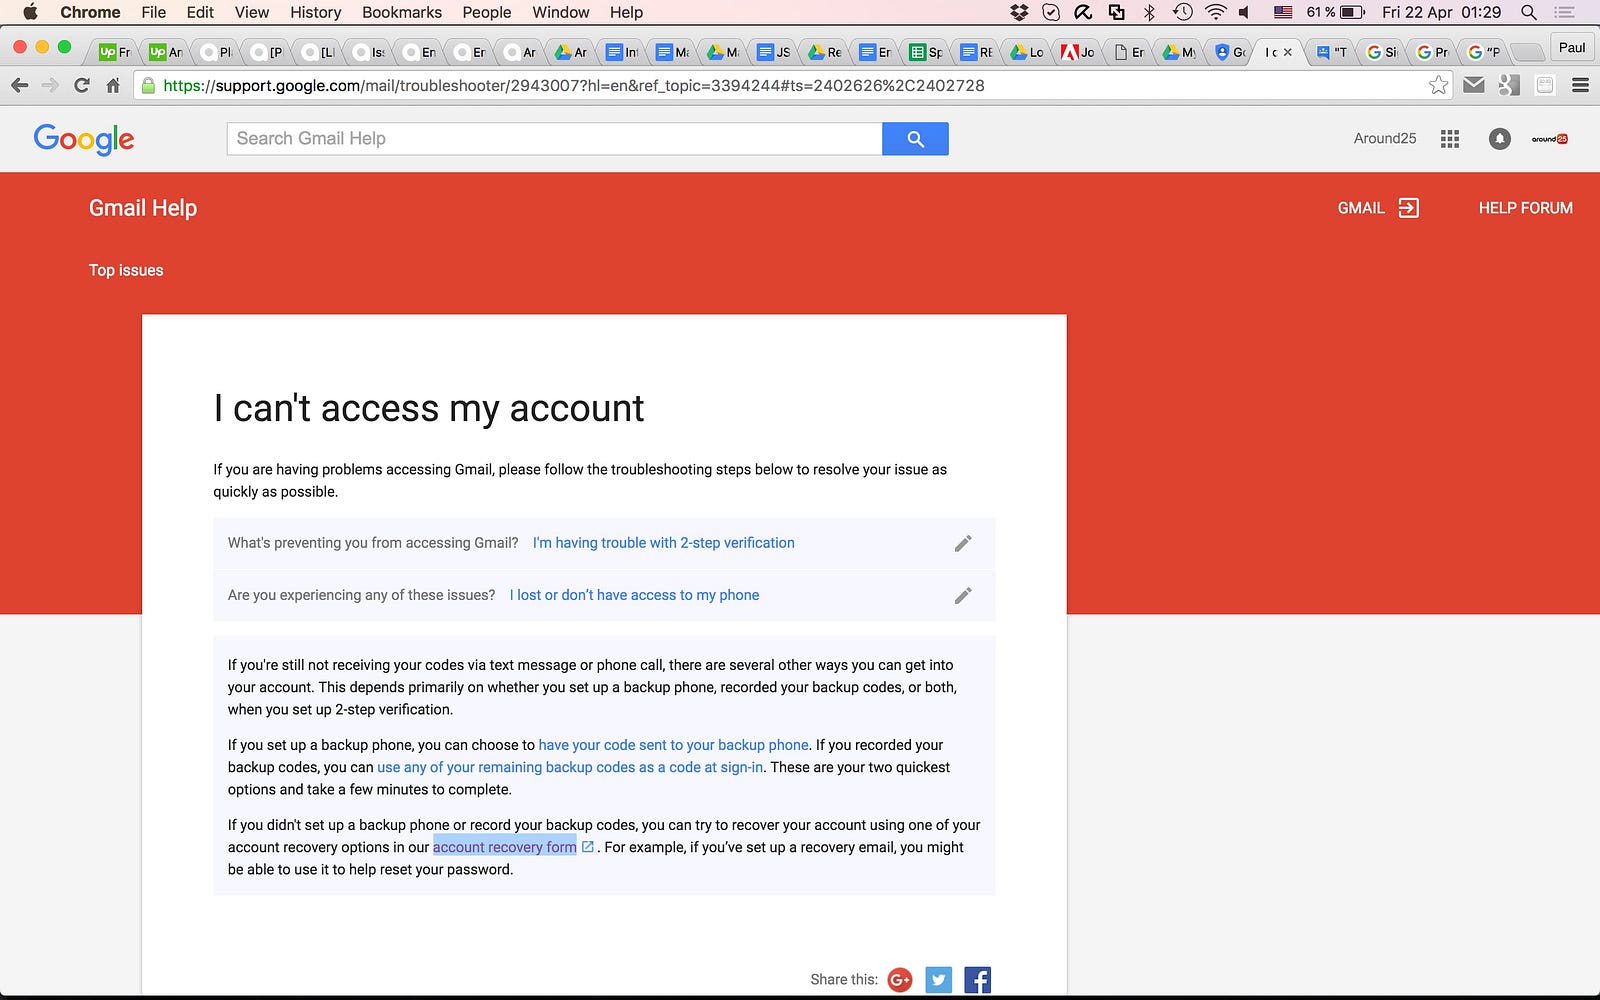Open the HELP FORUM link
Viewport: 1600px width, 1000px height.
coord(1526,208)
